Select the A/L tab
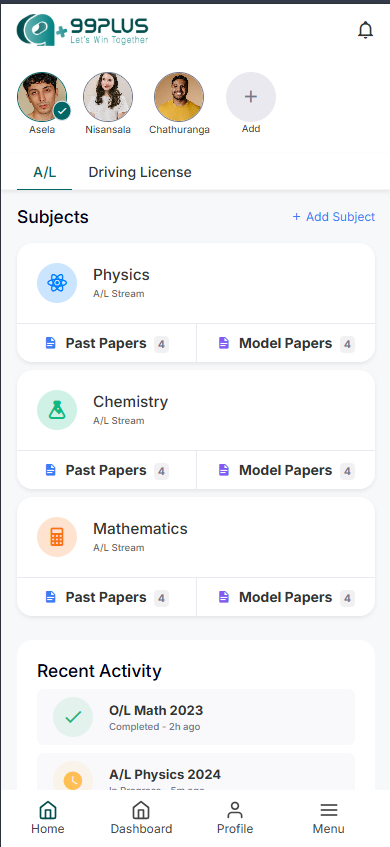This screenshot has height=847, width=390. 45,172
